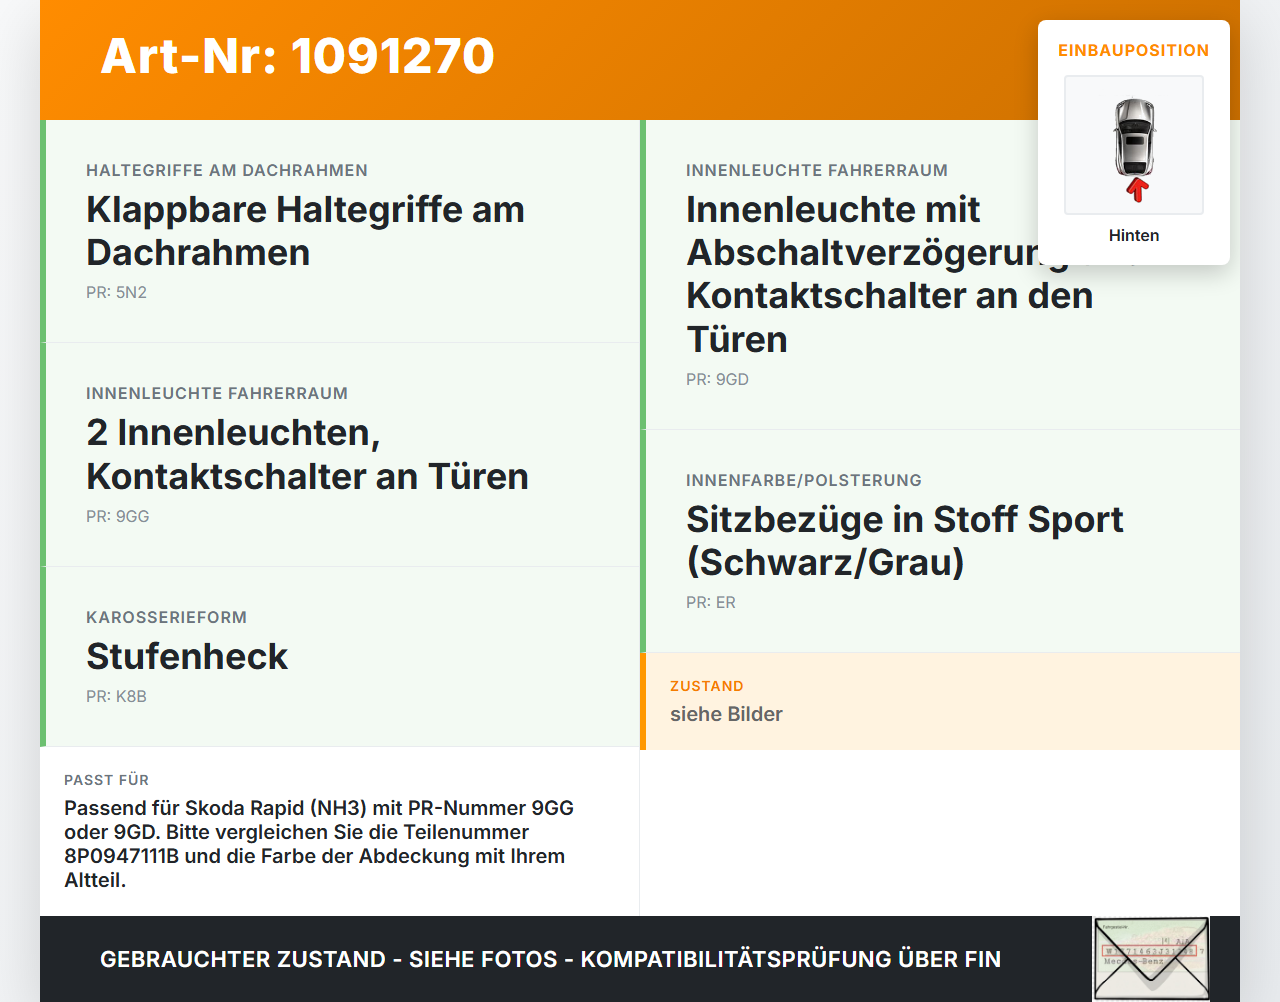Click the PR: 5N2 code
Screen dimensions: 1280x1002
point(116,292)
